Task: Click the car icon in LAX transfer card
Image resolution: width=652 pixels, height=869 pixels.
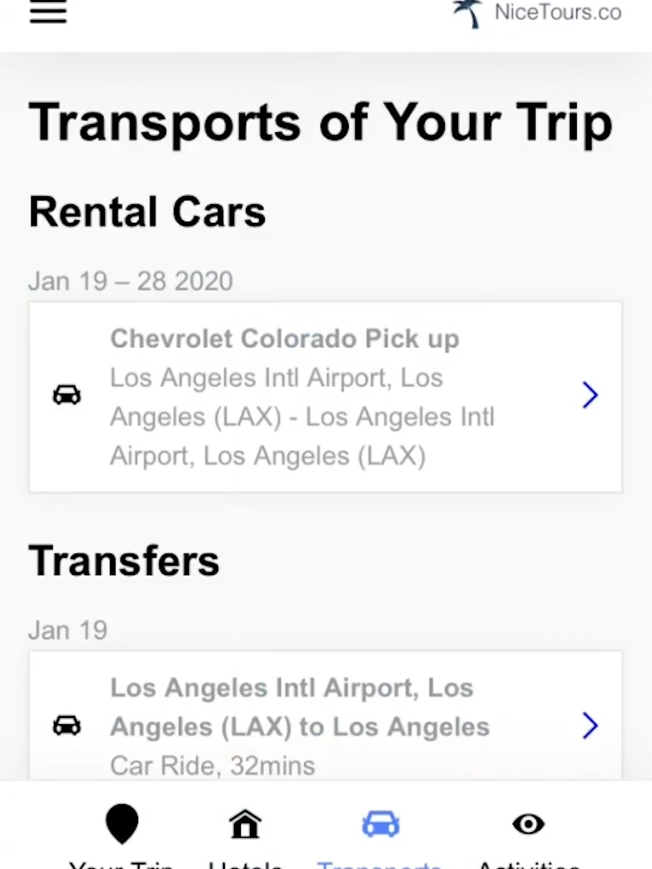Action: 67,725
